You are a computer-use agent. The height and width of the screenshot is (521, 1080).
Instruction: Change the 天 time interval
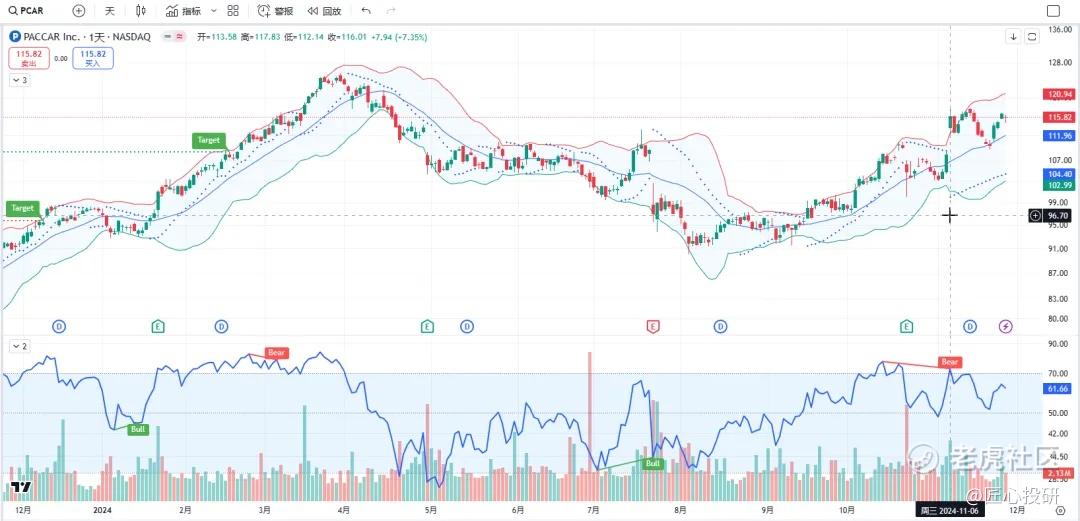point(110,10)
